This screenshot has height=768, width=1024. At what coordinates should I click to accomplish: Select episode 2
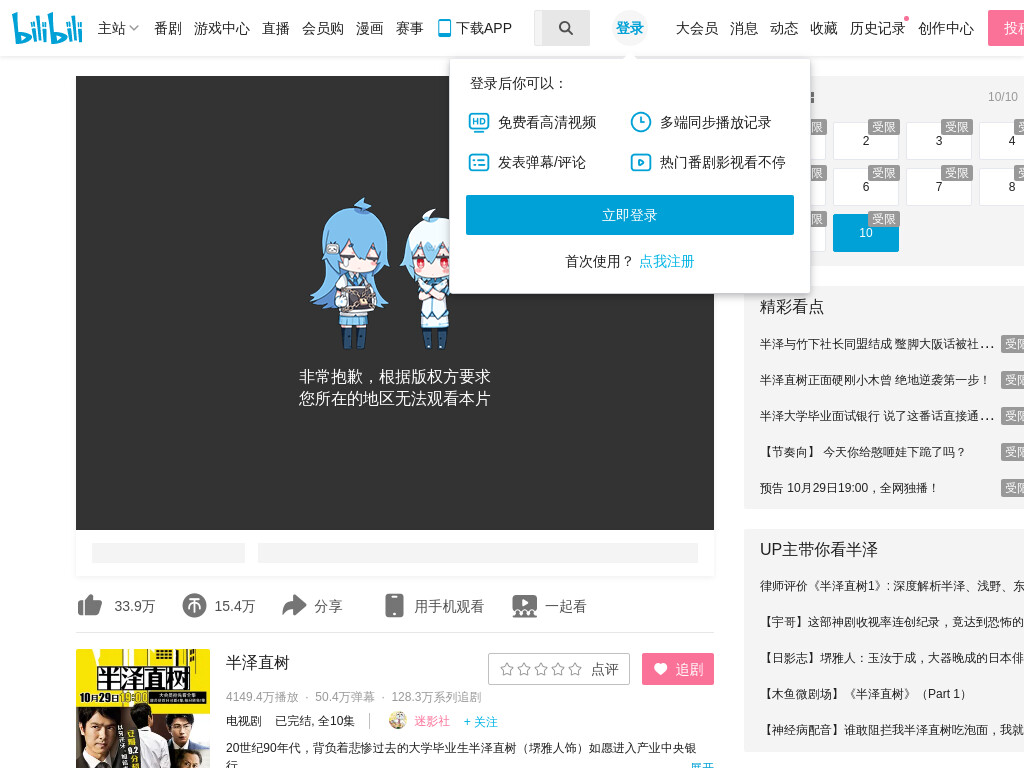866,140
